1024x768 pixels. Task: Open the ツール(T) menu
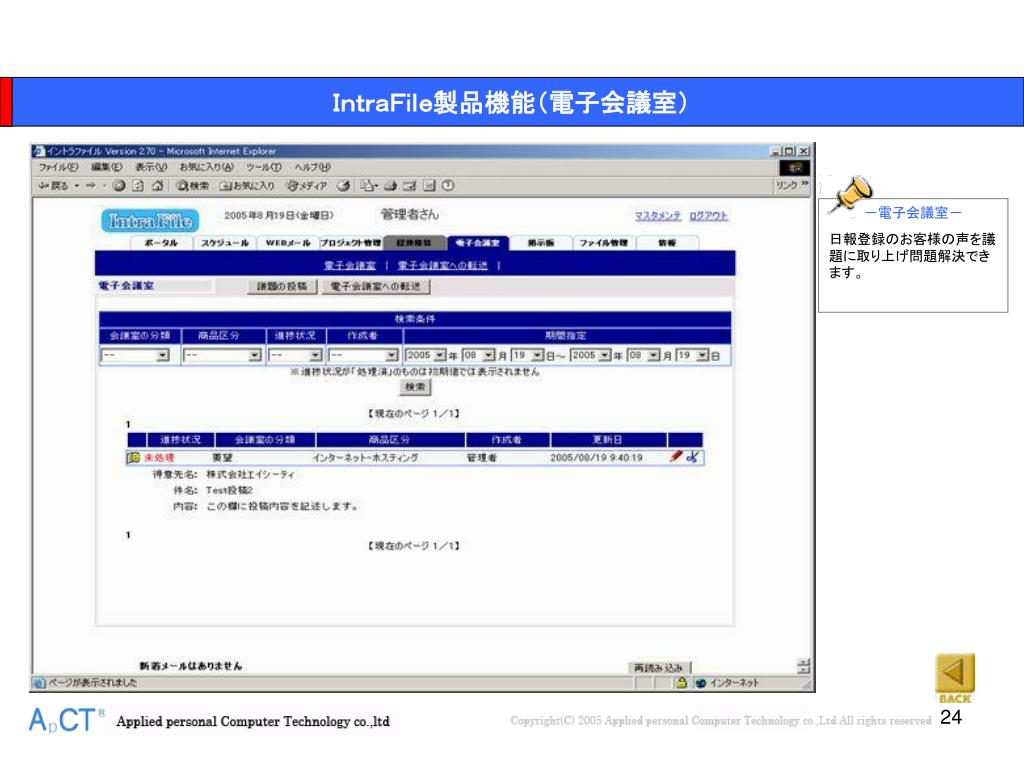(x=263, y=167)
